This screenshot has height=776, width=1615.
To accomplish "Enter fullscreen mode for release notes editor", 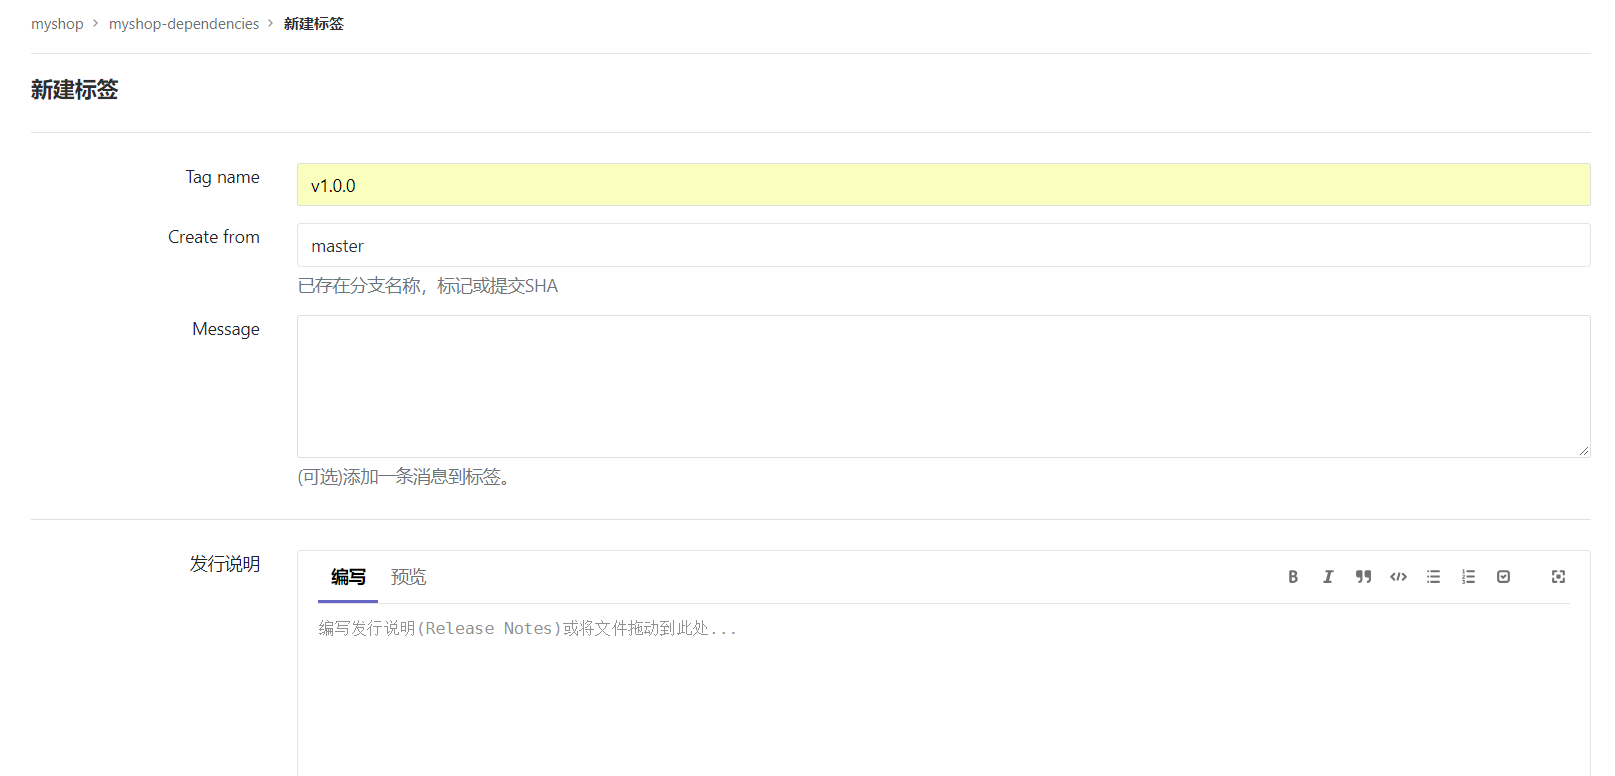I will point(1558,577).
